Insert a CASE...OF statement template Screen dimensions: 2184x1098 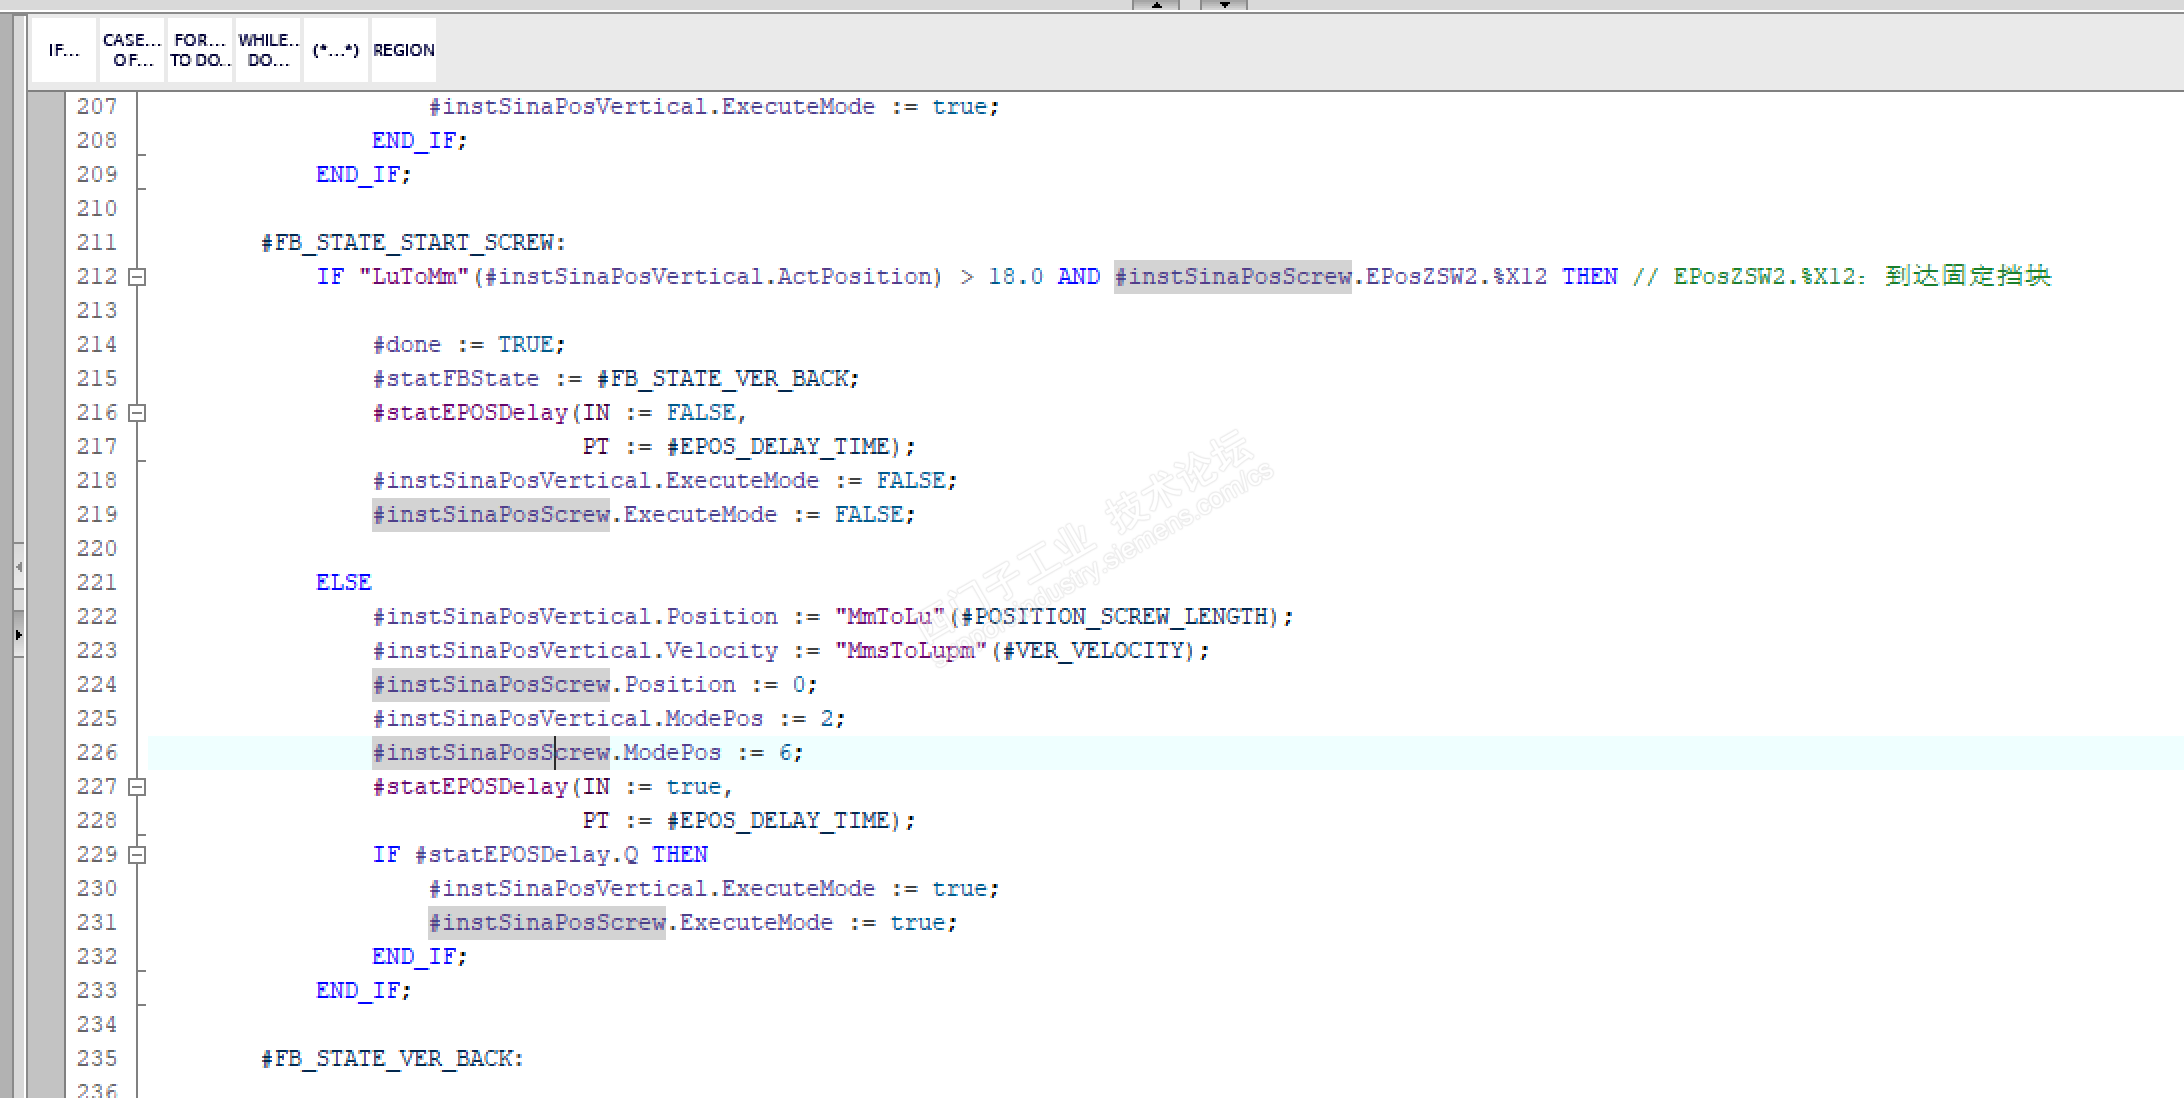(x=132, y=50)
